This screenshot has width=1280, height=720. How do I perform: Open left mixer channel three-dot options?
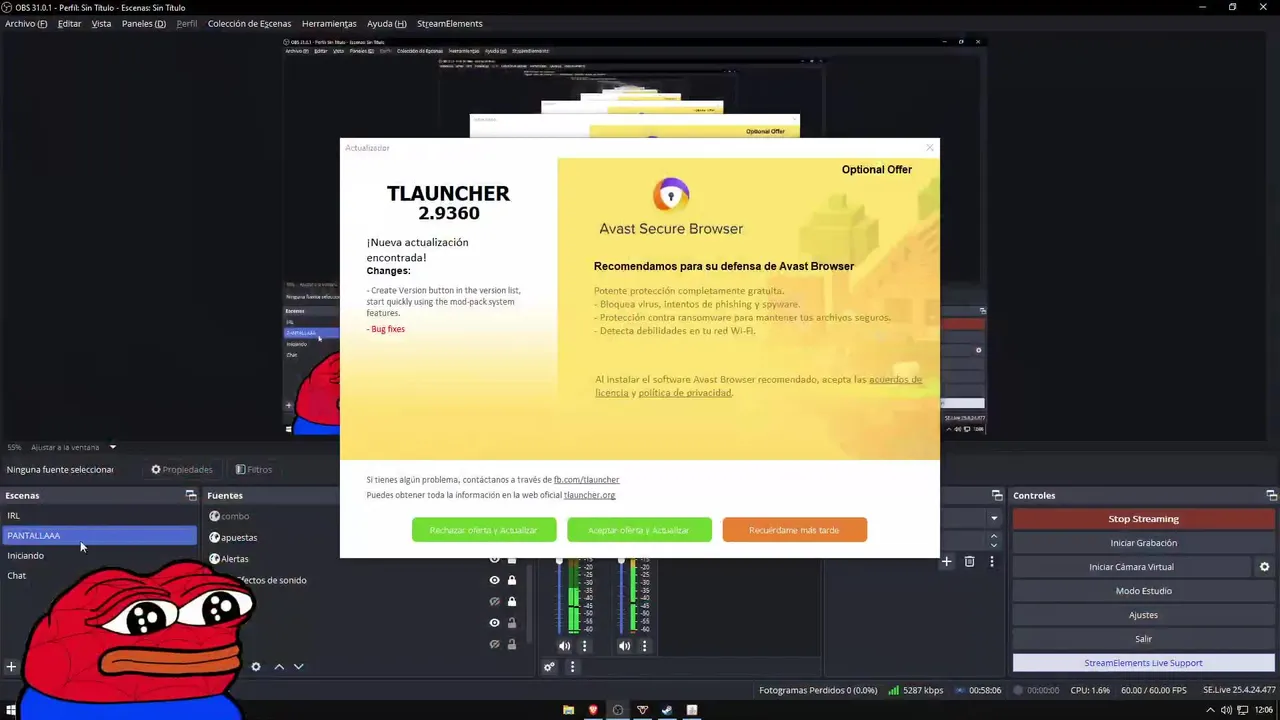584,646
